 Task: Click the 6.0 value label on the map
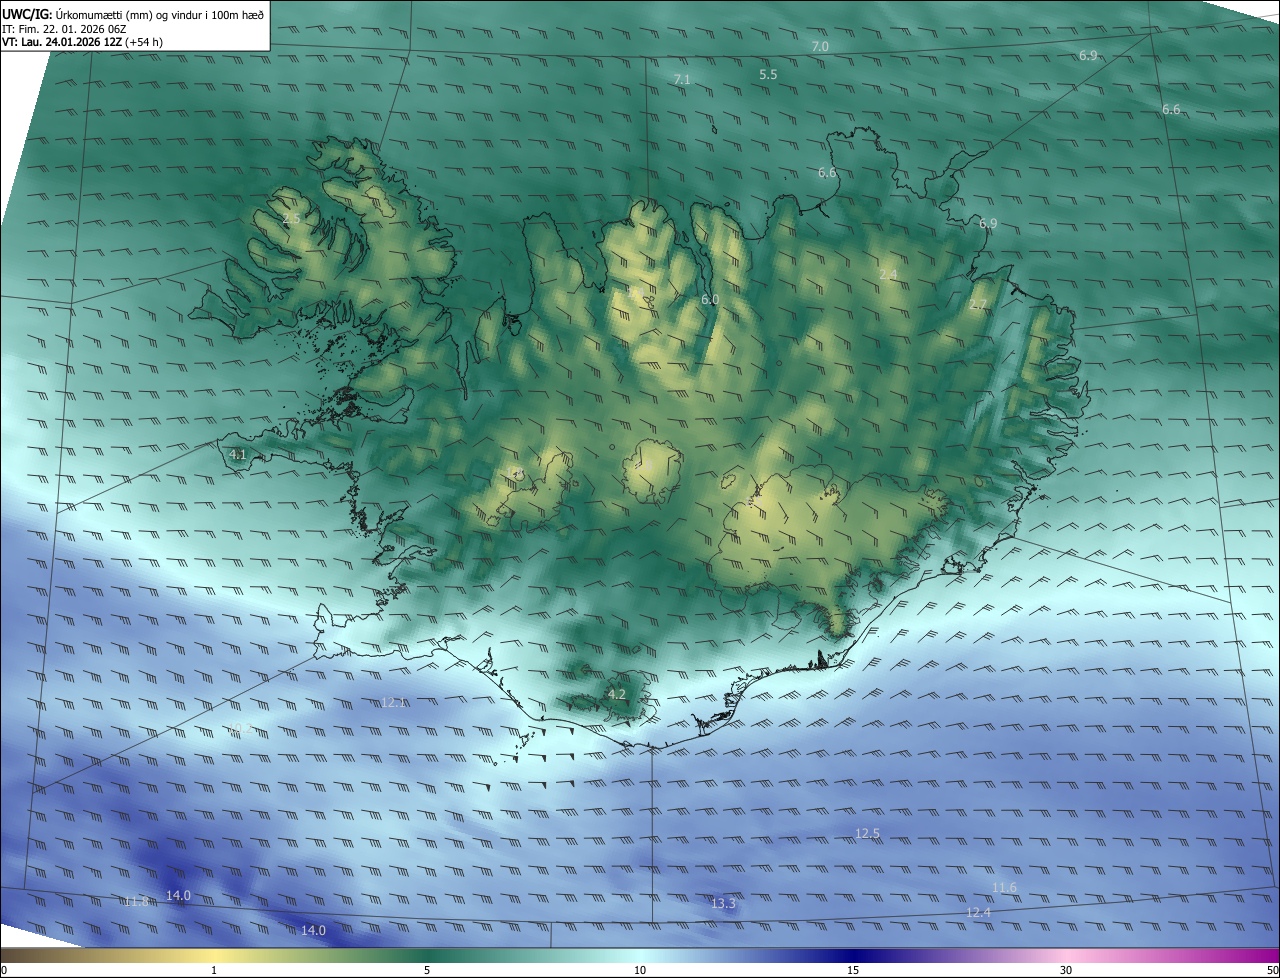(710, 300)
